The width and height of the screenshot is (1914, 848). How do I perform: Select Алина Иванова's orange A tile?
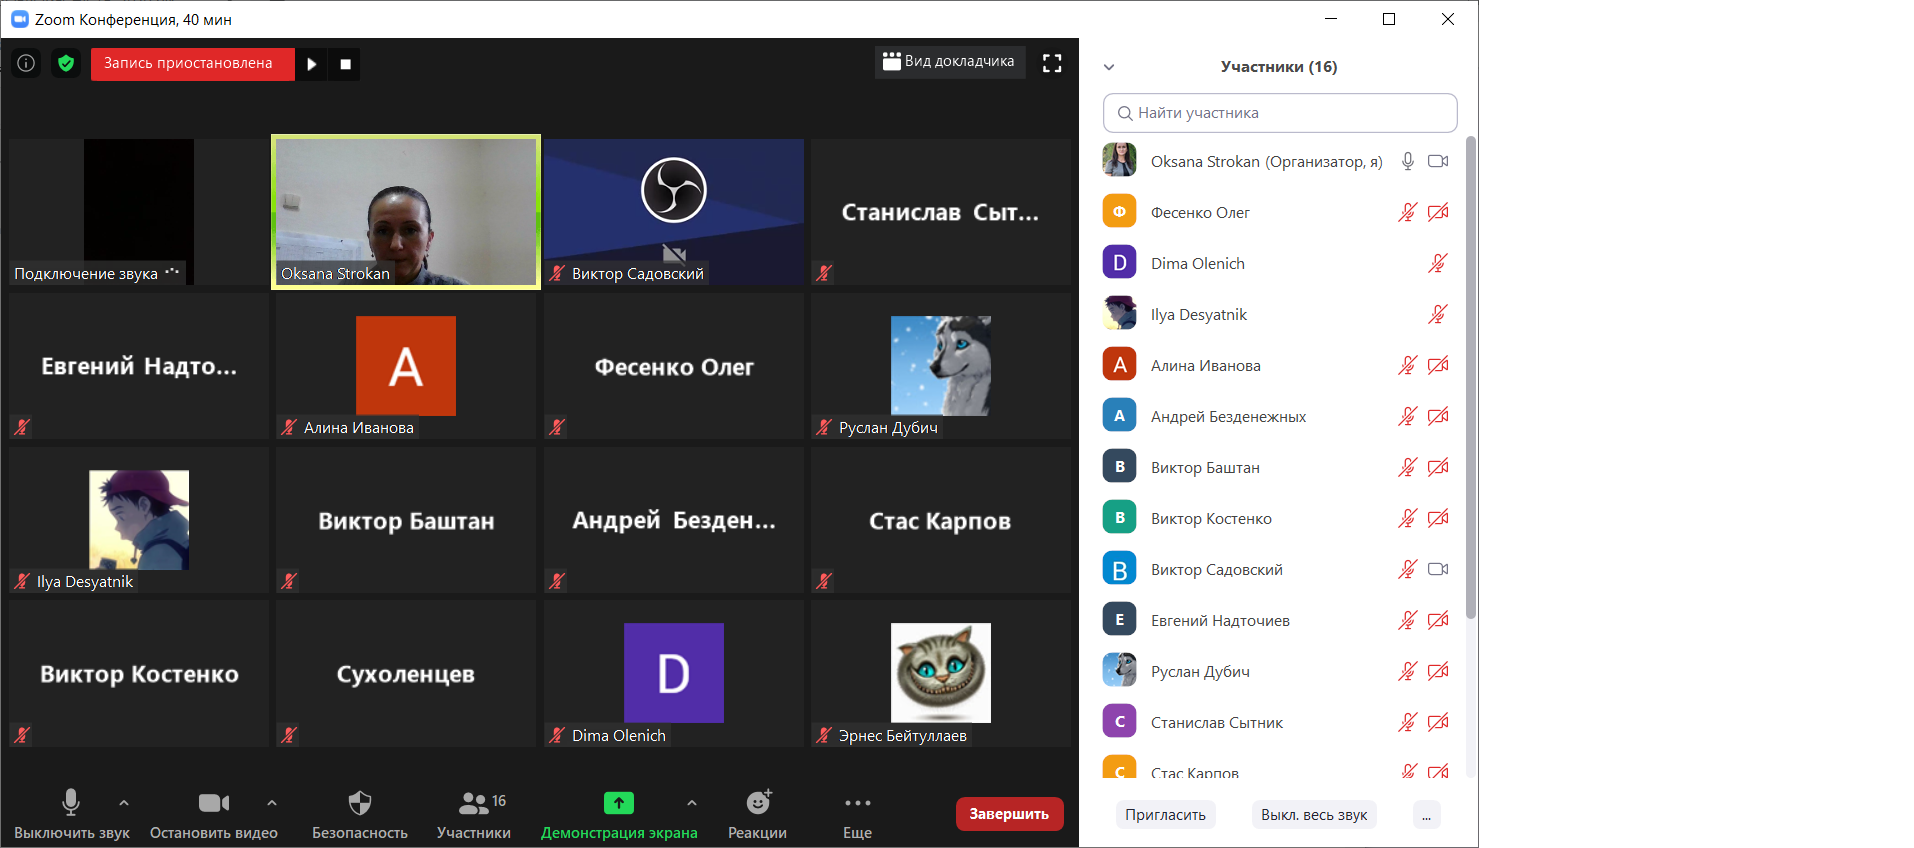406,366
